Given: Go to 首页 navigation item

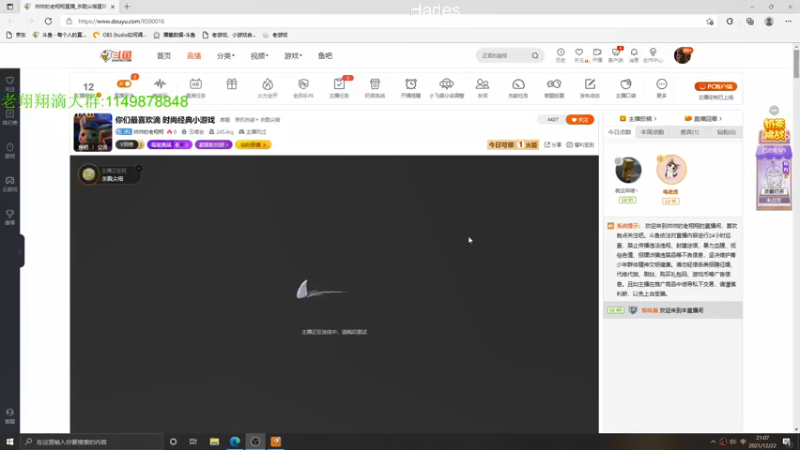Looking at the screenshot, I should (x=164, y=56).
